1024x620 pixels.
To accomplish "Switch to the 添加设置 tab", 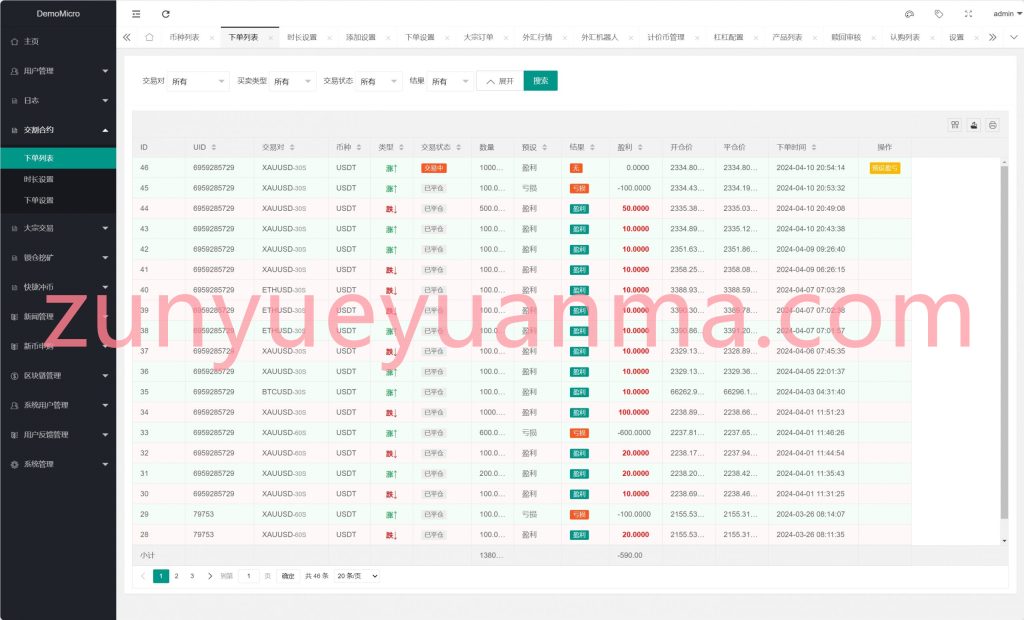I will (360, 37).
